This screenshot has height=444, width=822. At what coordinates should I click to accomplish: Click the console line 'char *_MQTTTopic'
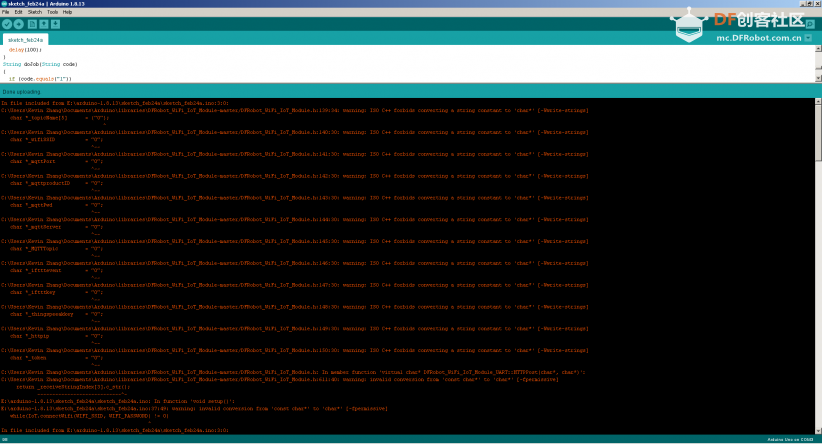pos(56,248)
